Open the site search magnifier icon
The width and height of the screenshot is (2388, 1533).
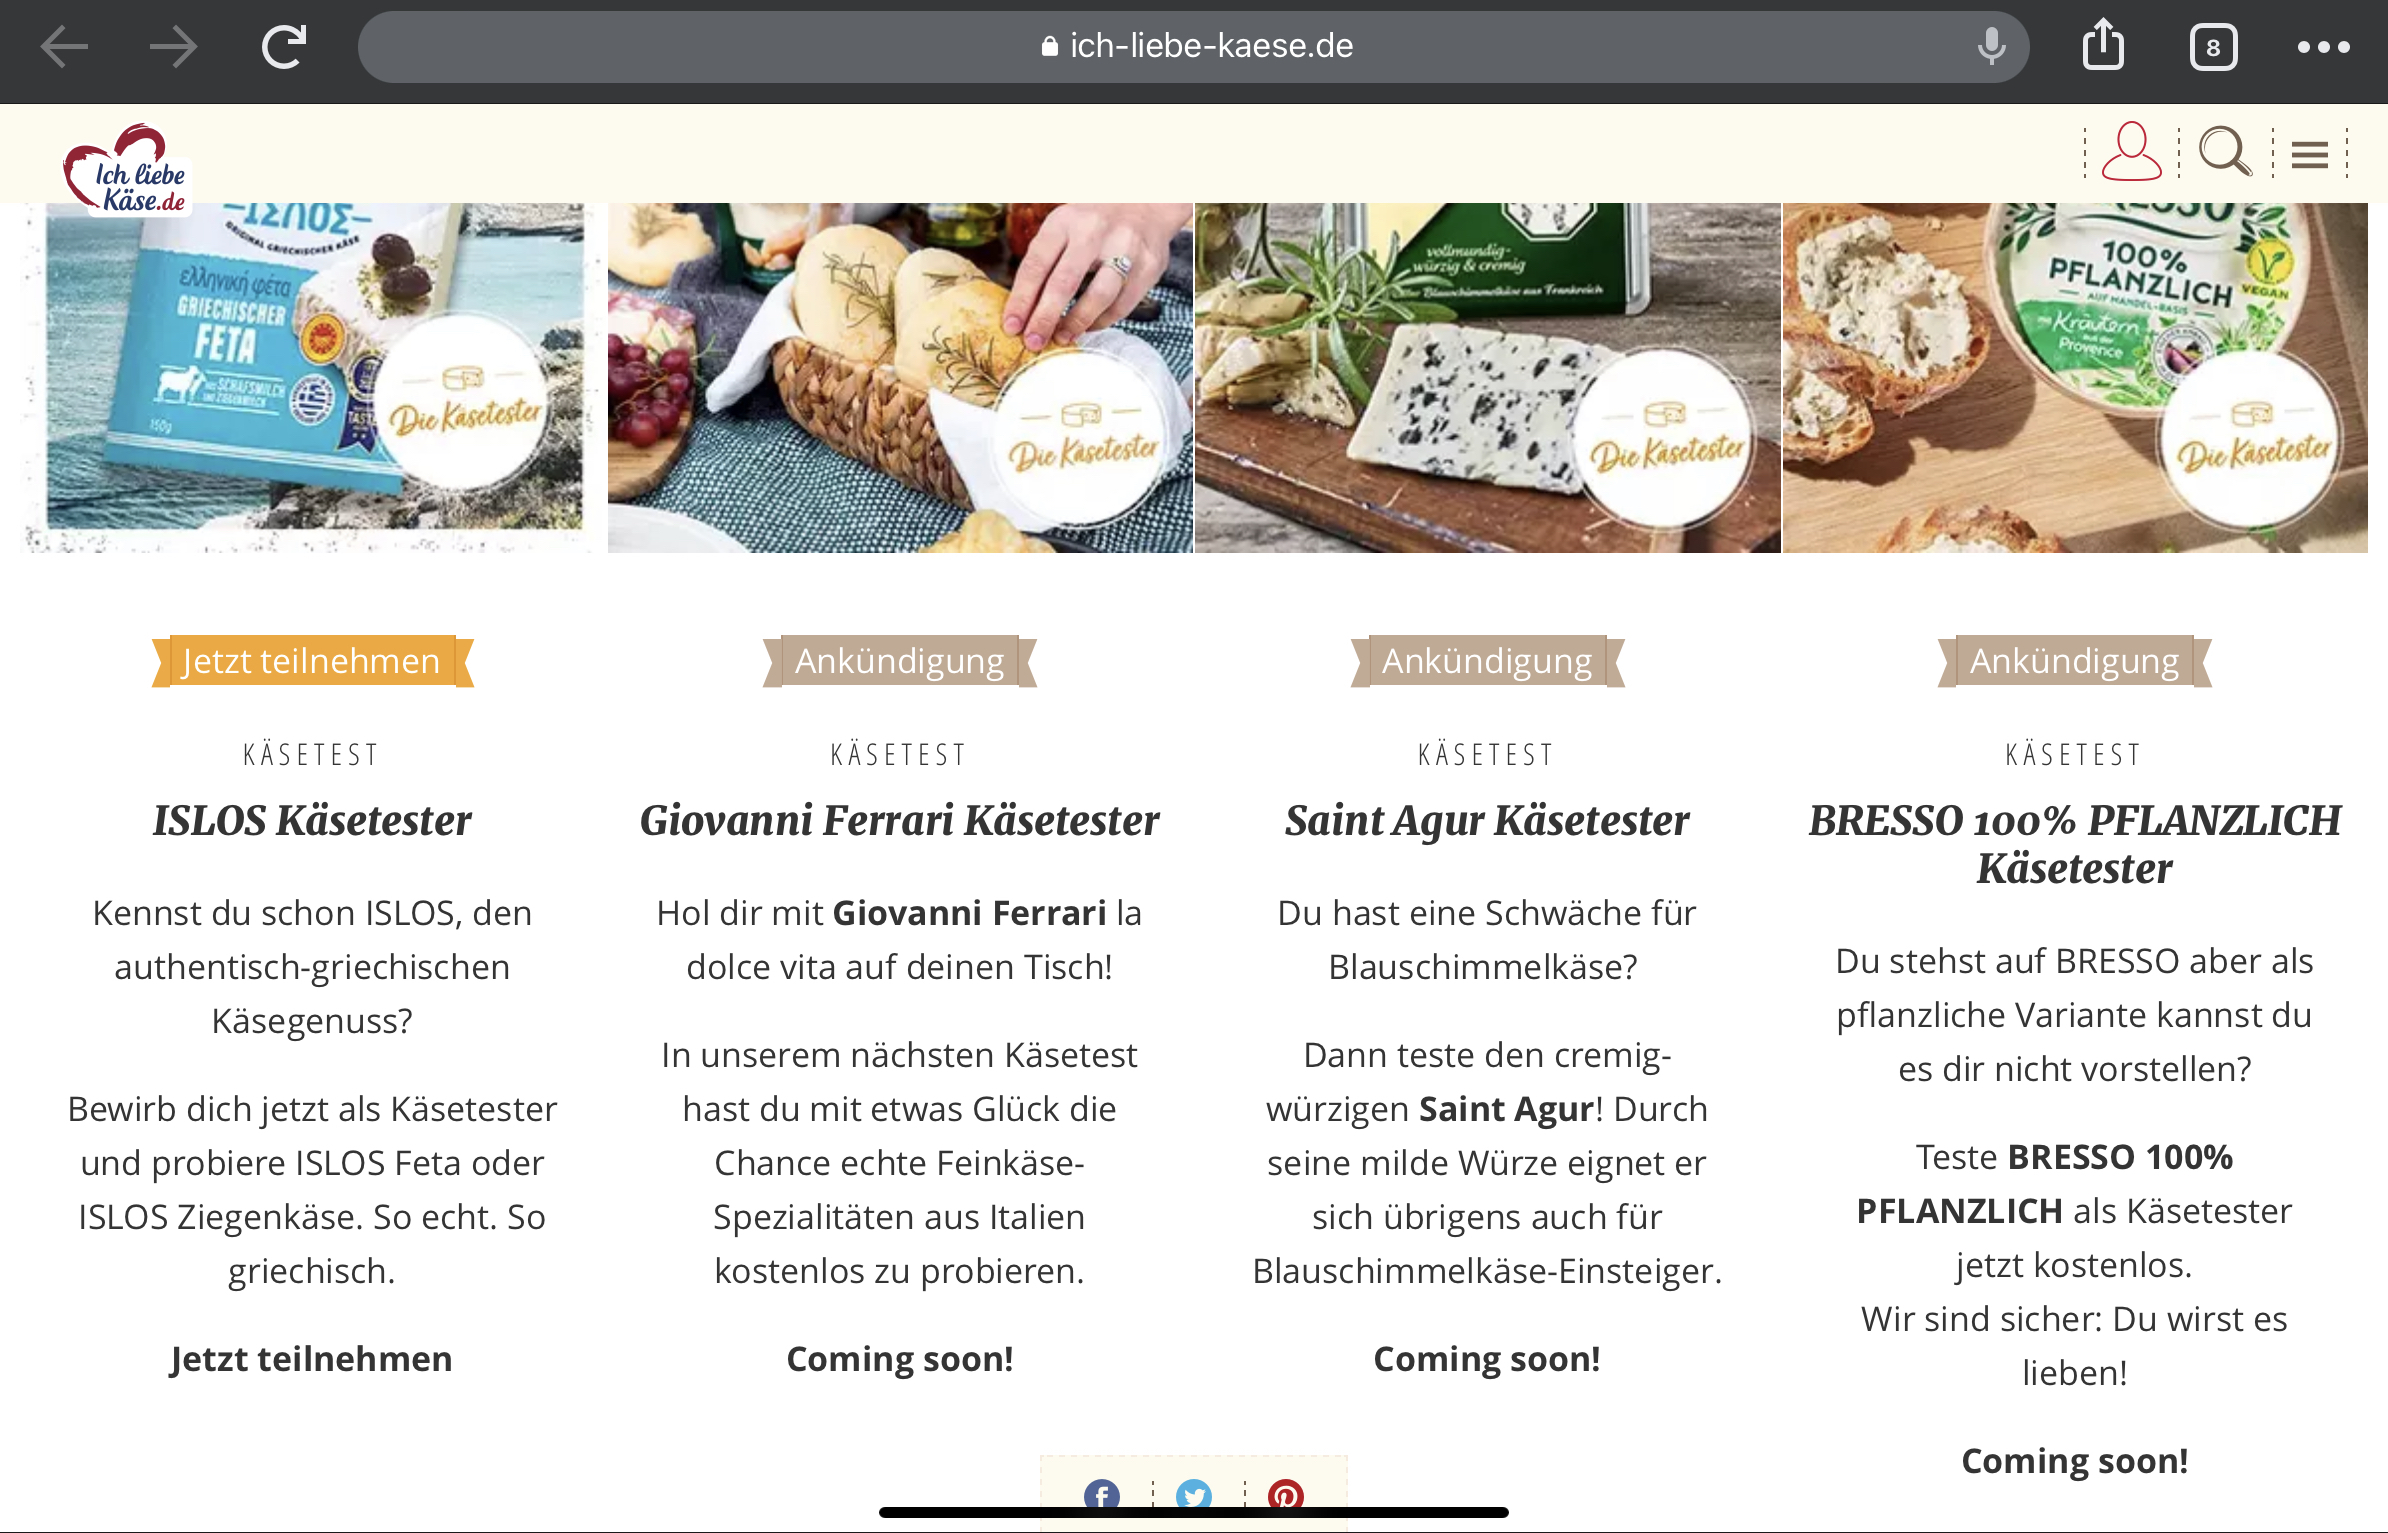click(x=2225, y=152)
